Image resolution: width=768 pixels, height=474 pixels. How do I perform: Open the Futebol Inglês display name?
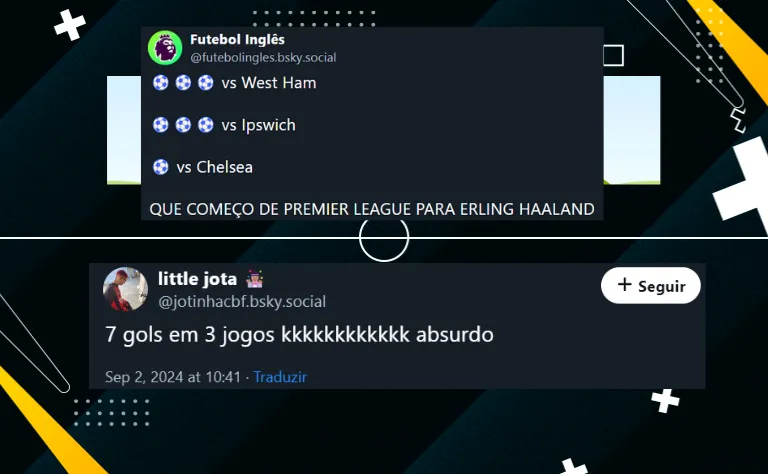[237, 39]
